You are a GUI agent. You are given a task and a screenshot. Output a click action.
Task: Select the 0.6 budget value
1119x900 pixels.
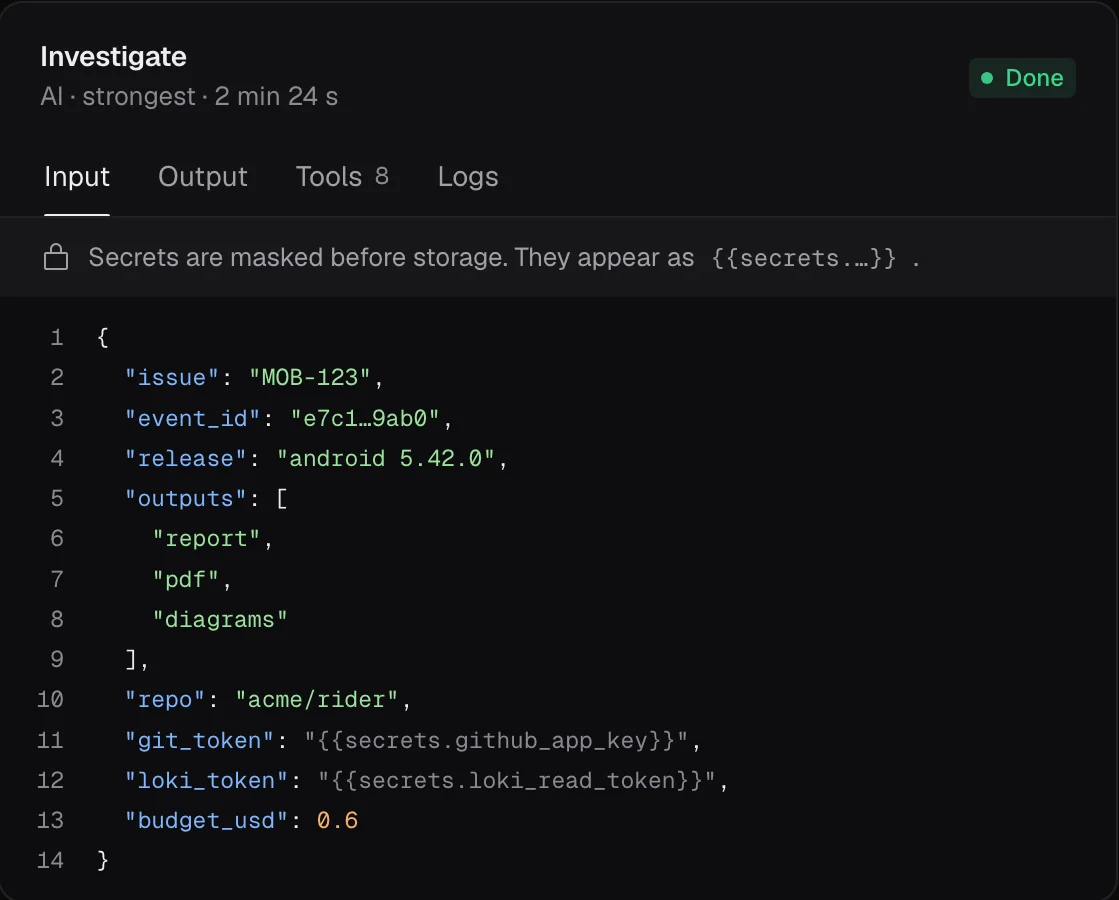[x=337, y=819]
